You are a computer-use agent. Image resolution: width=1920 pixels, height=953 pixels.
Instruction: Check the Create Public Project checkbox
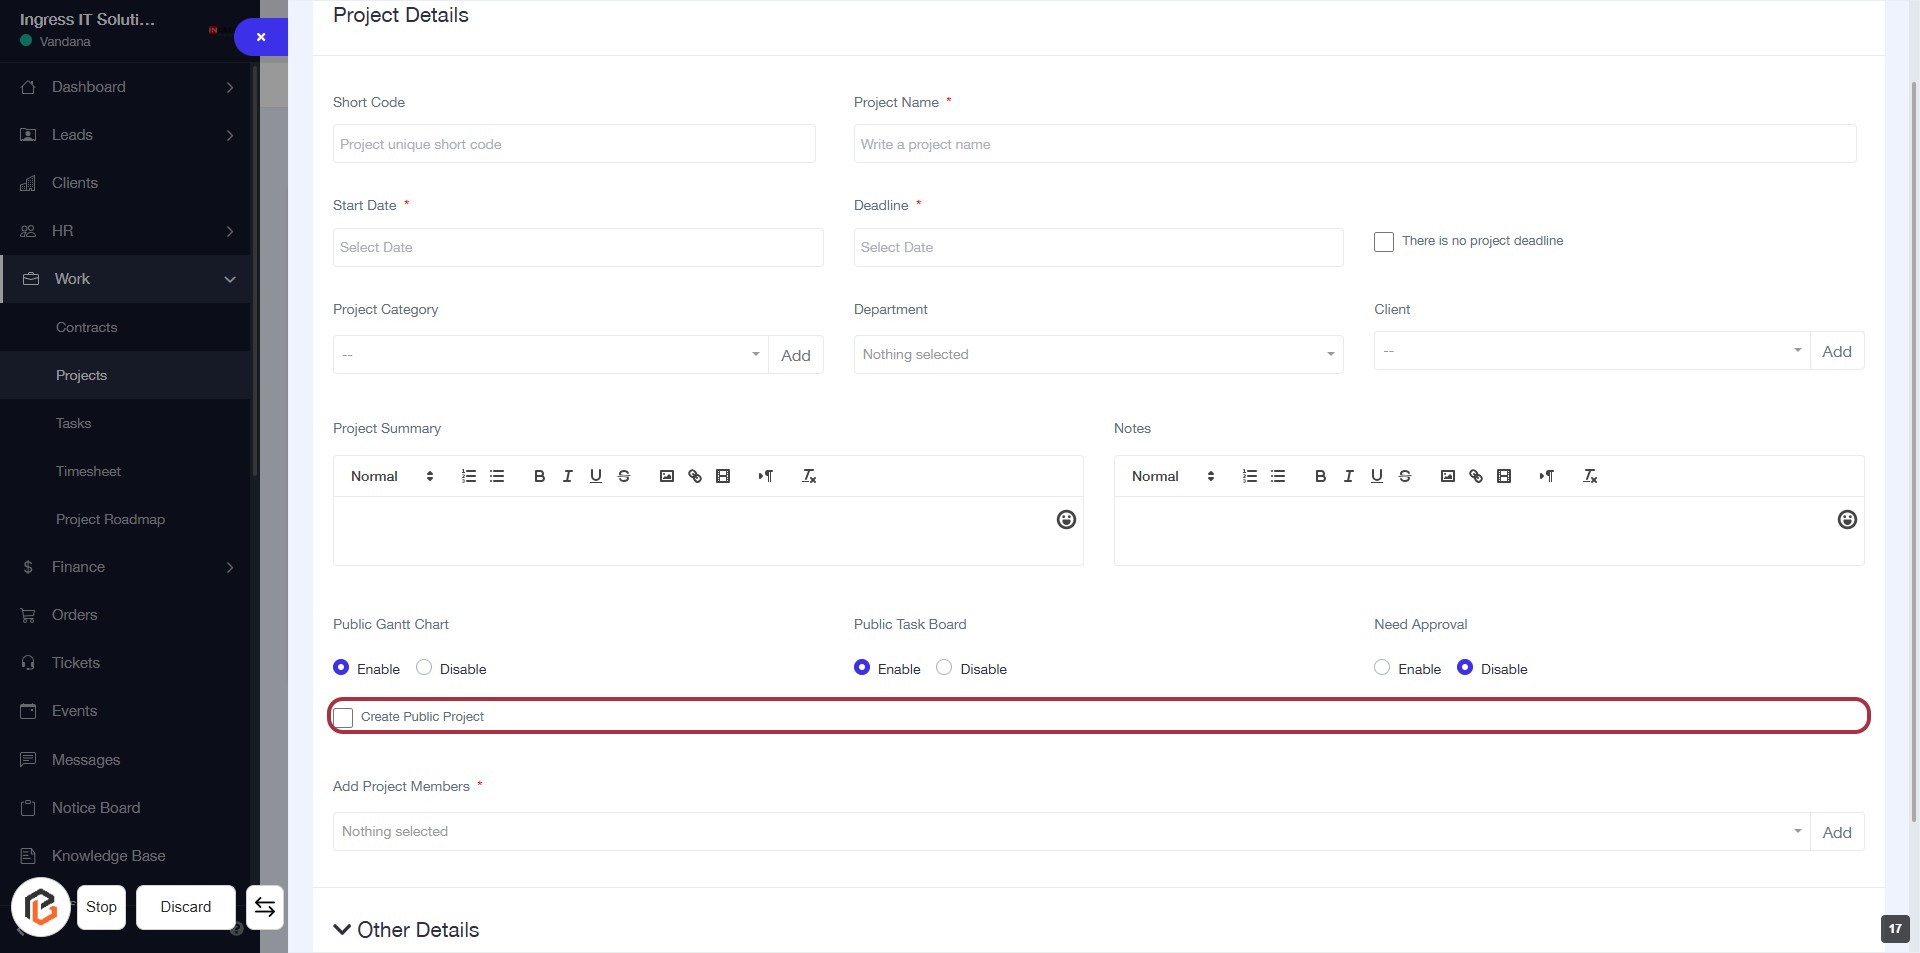point(343,717)
